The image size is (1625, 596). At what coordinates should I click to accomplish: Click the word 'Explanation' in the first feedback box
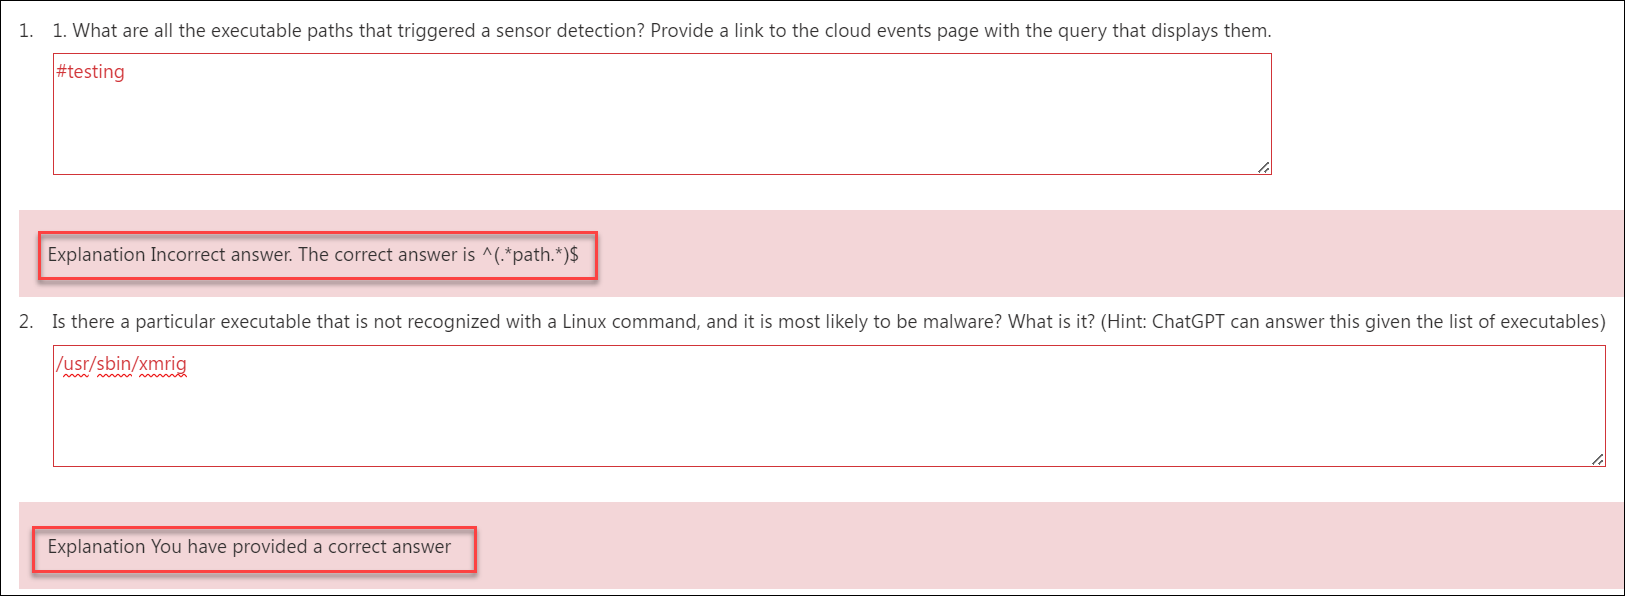[x=96, y=255]
